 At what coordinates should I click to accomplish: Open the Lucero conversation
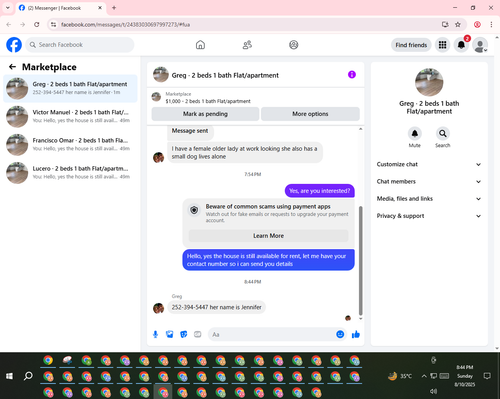[70, 173]
